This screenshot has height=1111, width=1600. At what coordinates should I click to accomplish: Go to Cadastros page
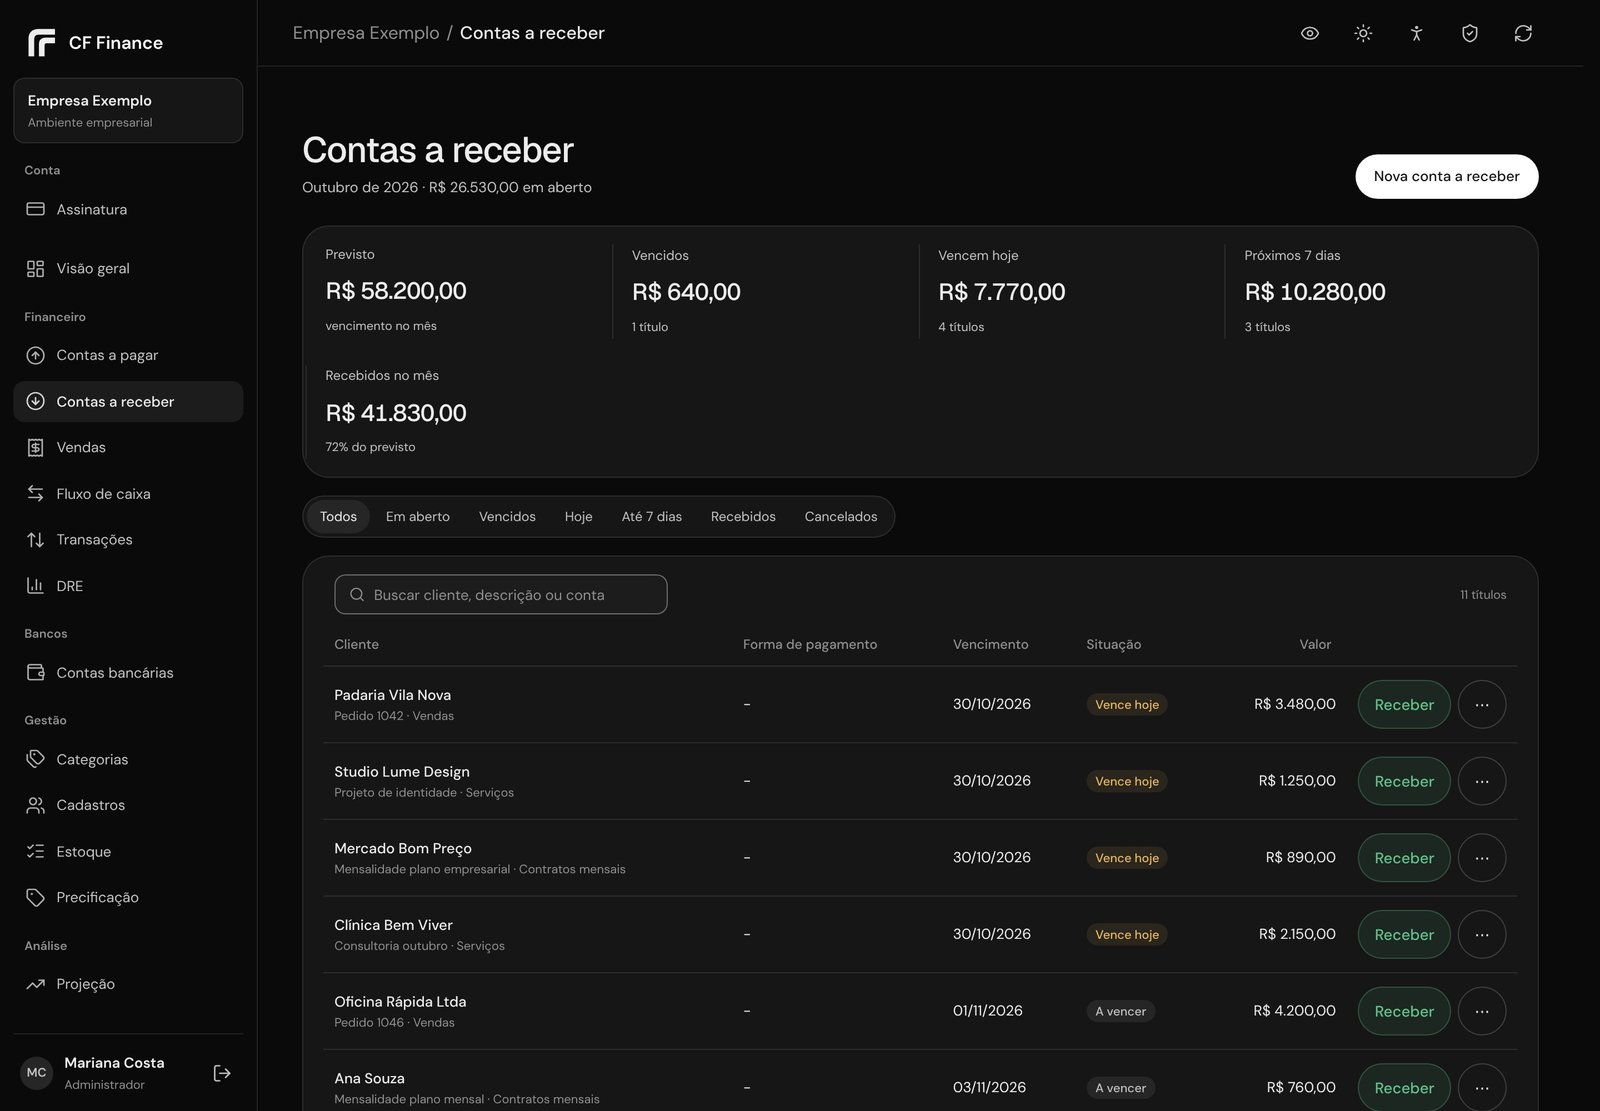128,805
